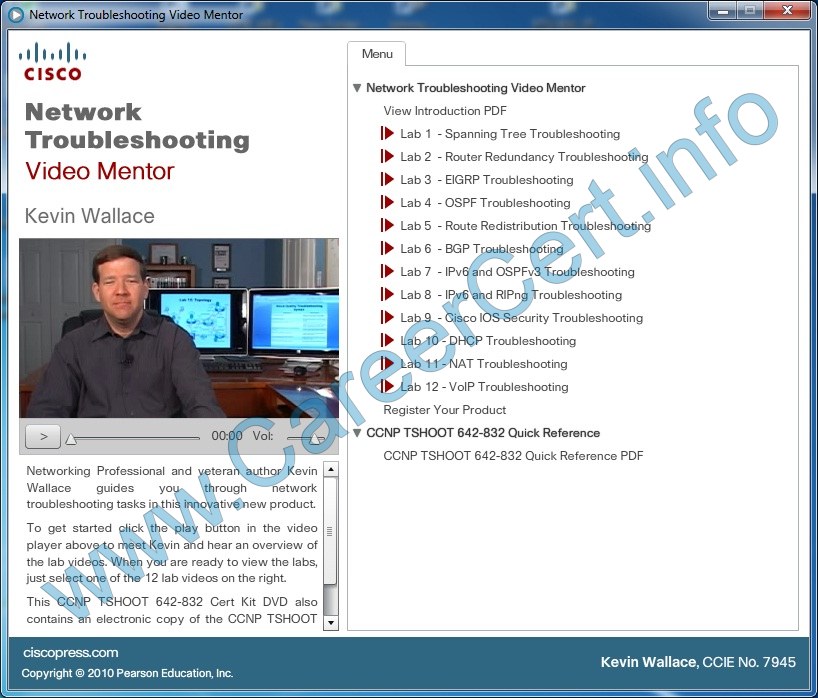Collapse the CCNP TSHOOT Quick Reference section

click(357, 433)
